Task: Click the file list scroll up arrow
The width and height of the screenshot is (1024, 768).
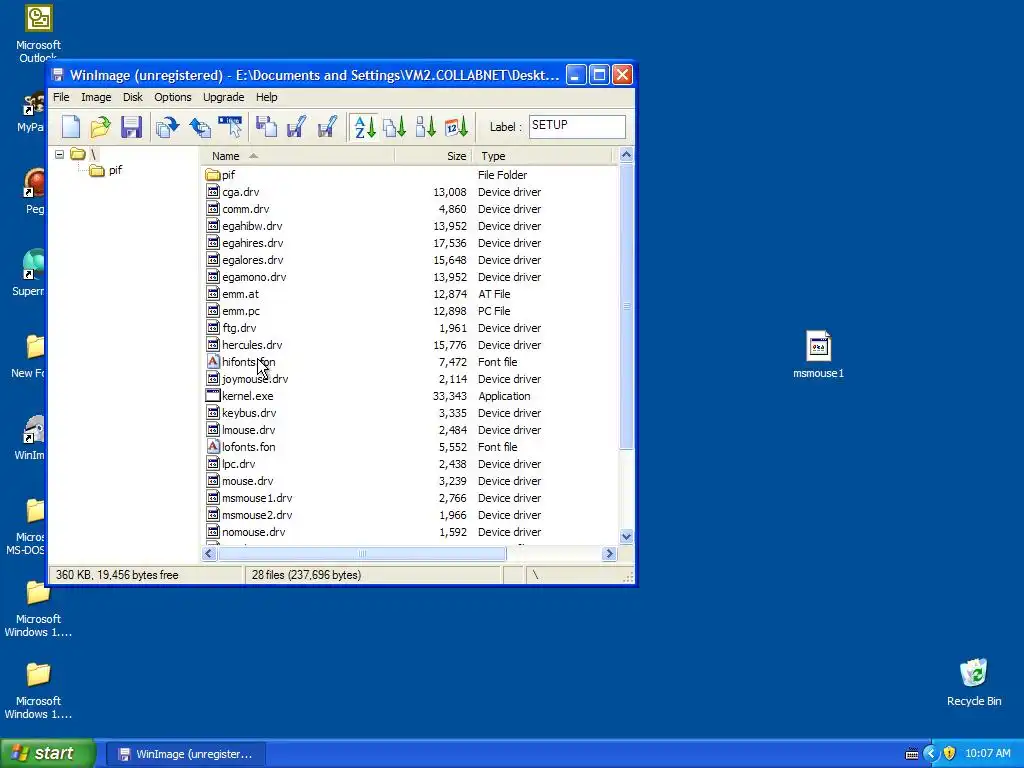Action: (626, 155)
